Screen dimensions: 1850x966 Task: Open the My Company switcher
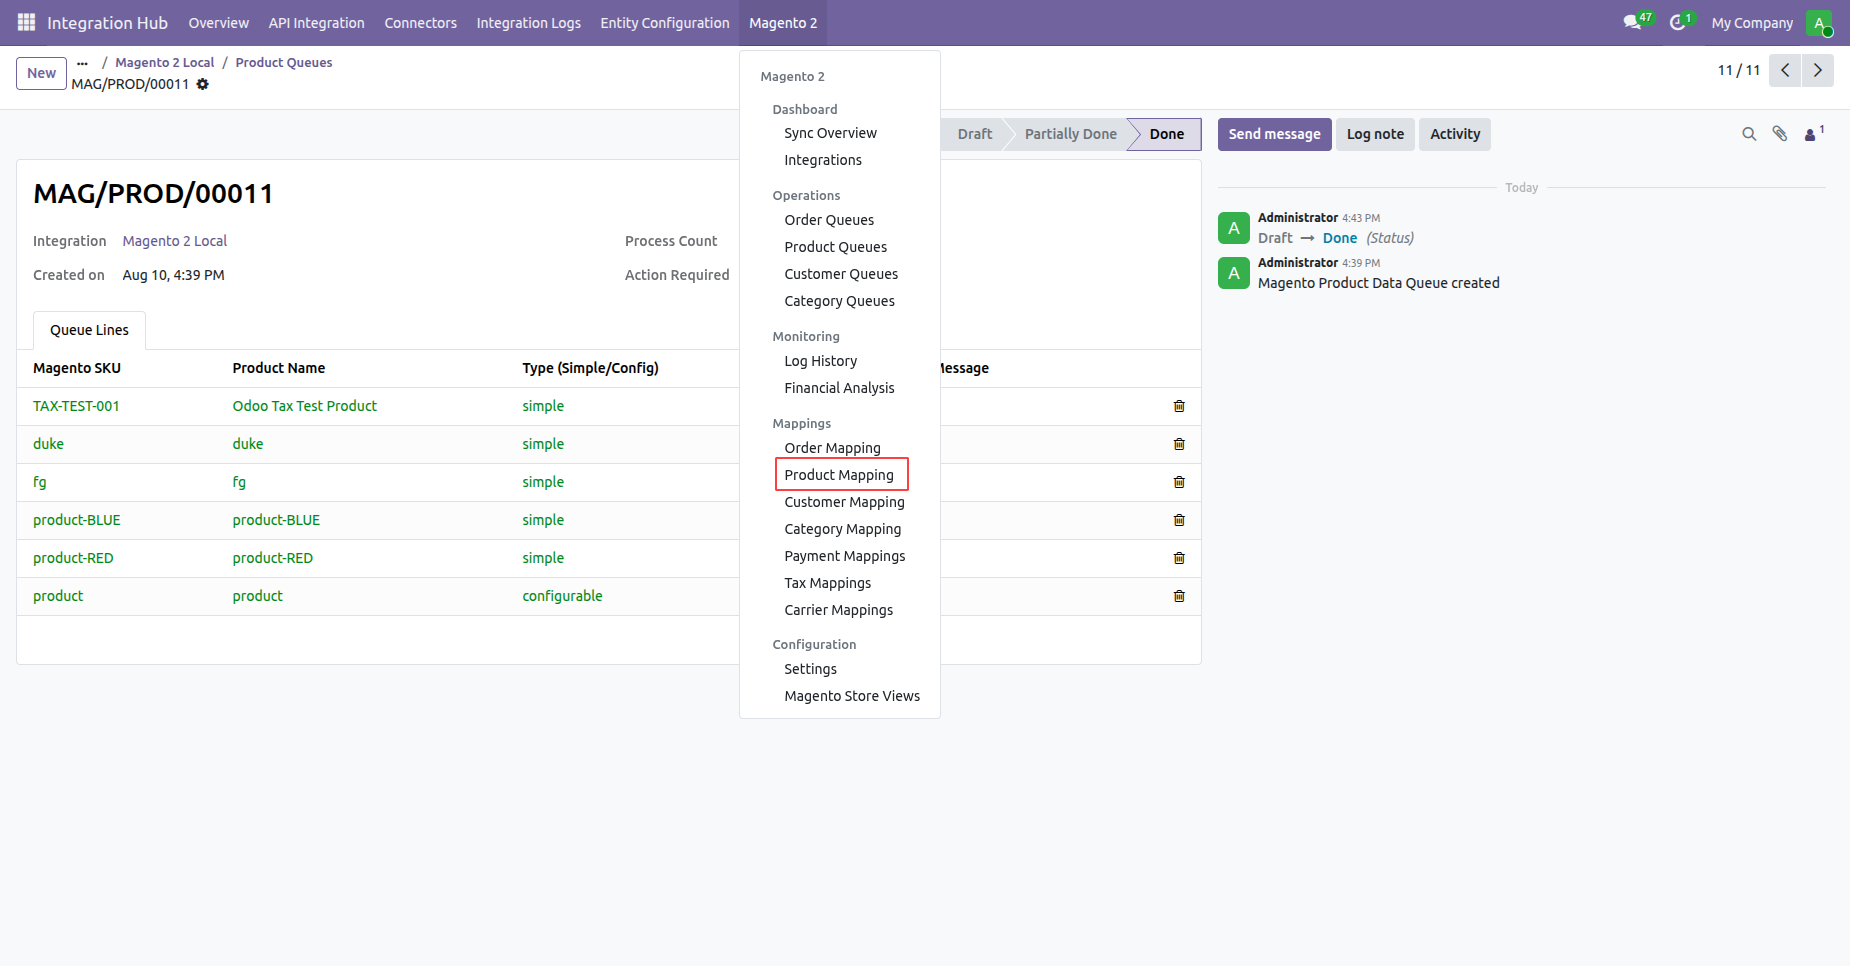[x=1752, y=23]
